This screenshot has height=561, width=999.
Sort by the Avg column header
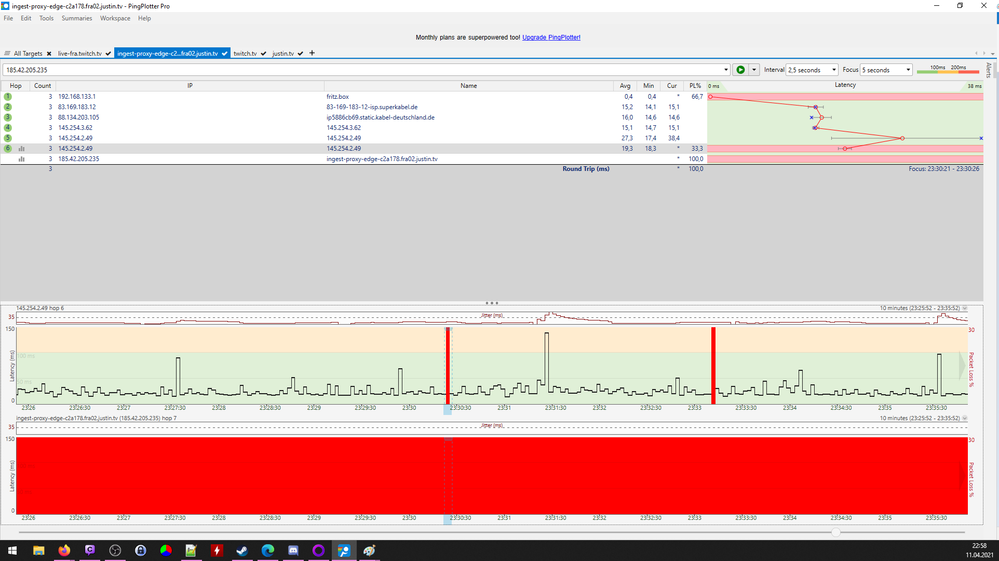pyautogui.click(x=625, y=85)
